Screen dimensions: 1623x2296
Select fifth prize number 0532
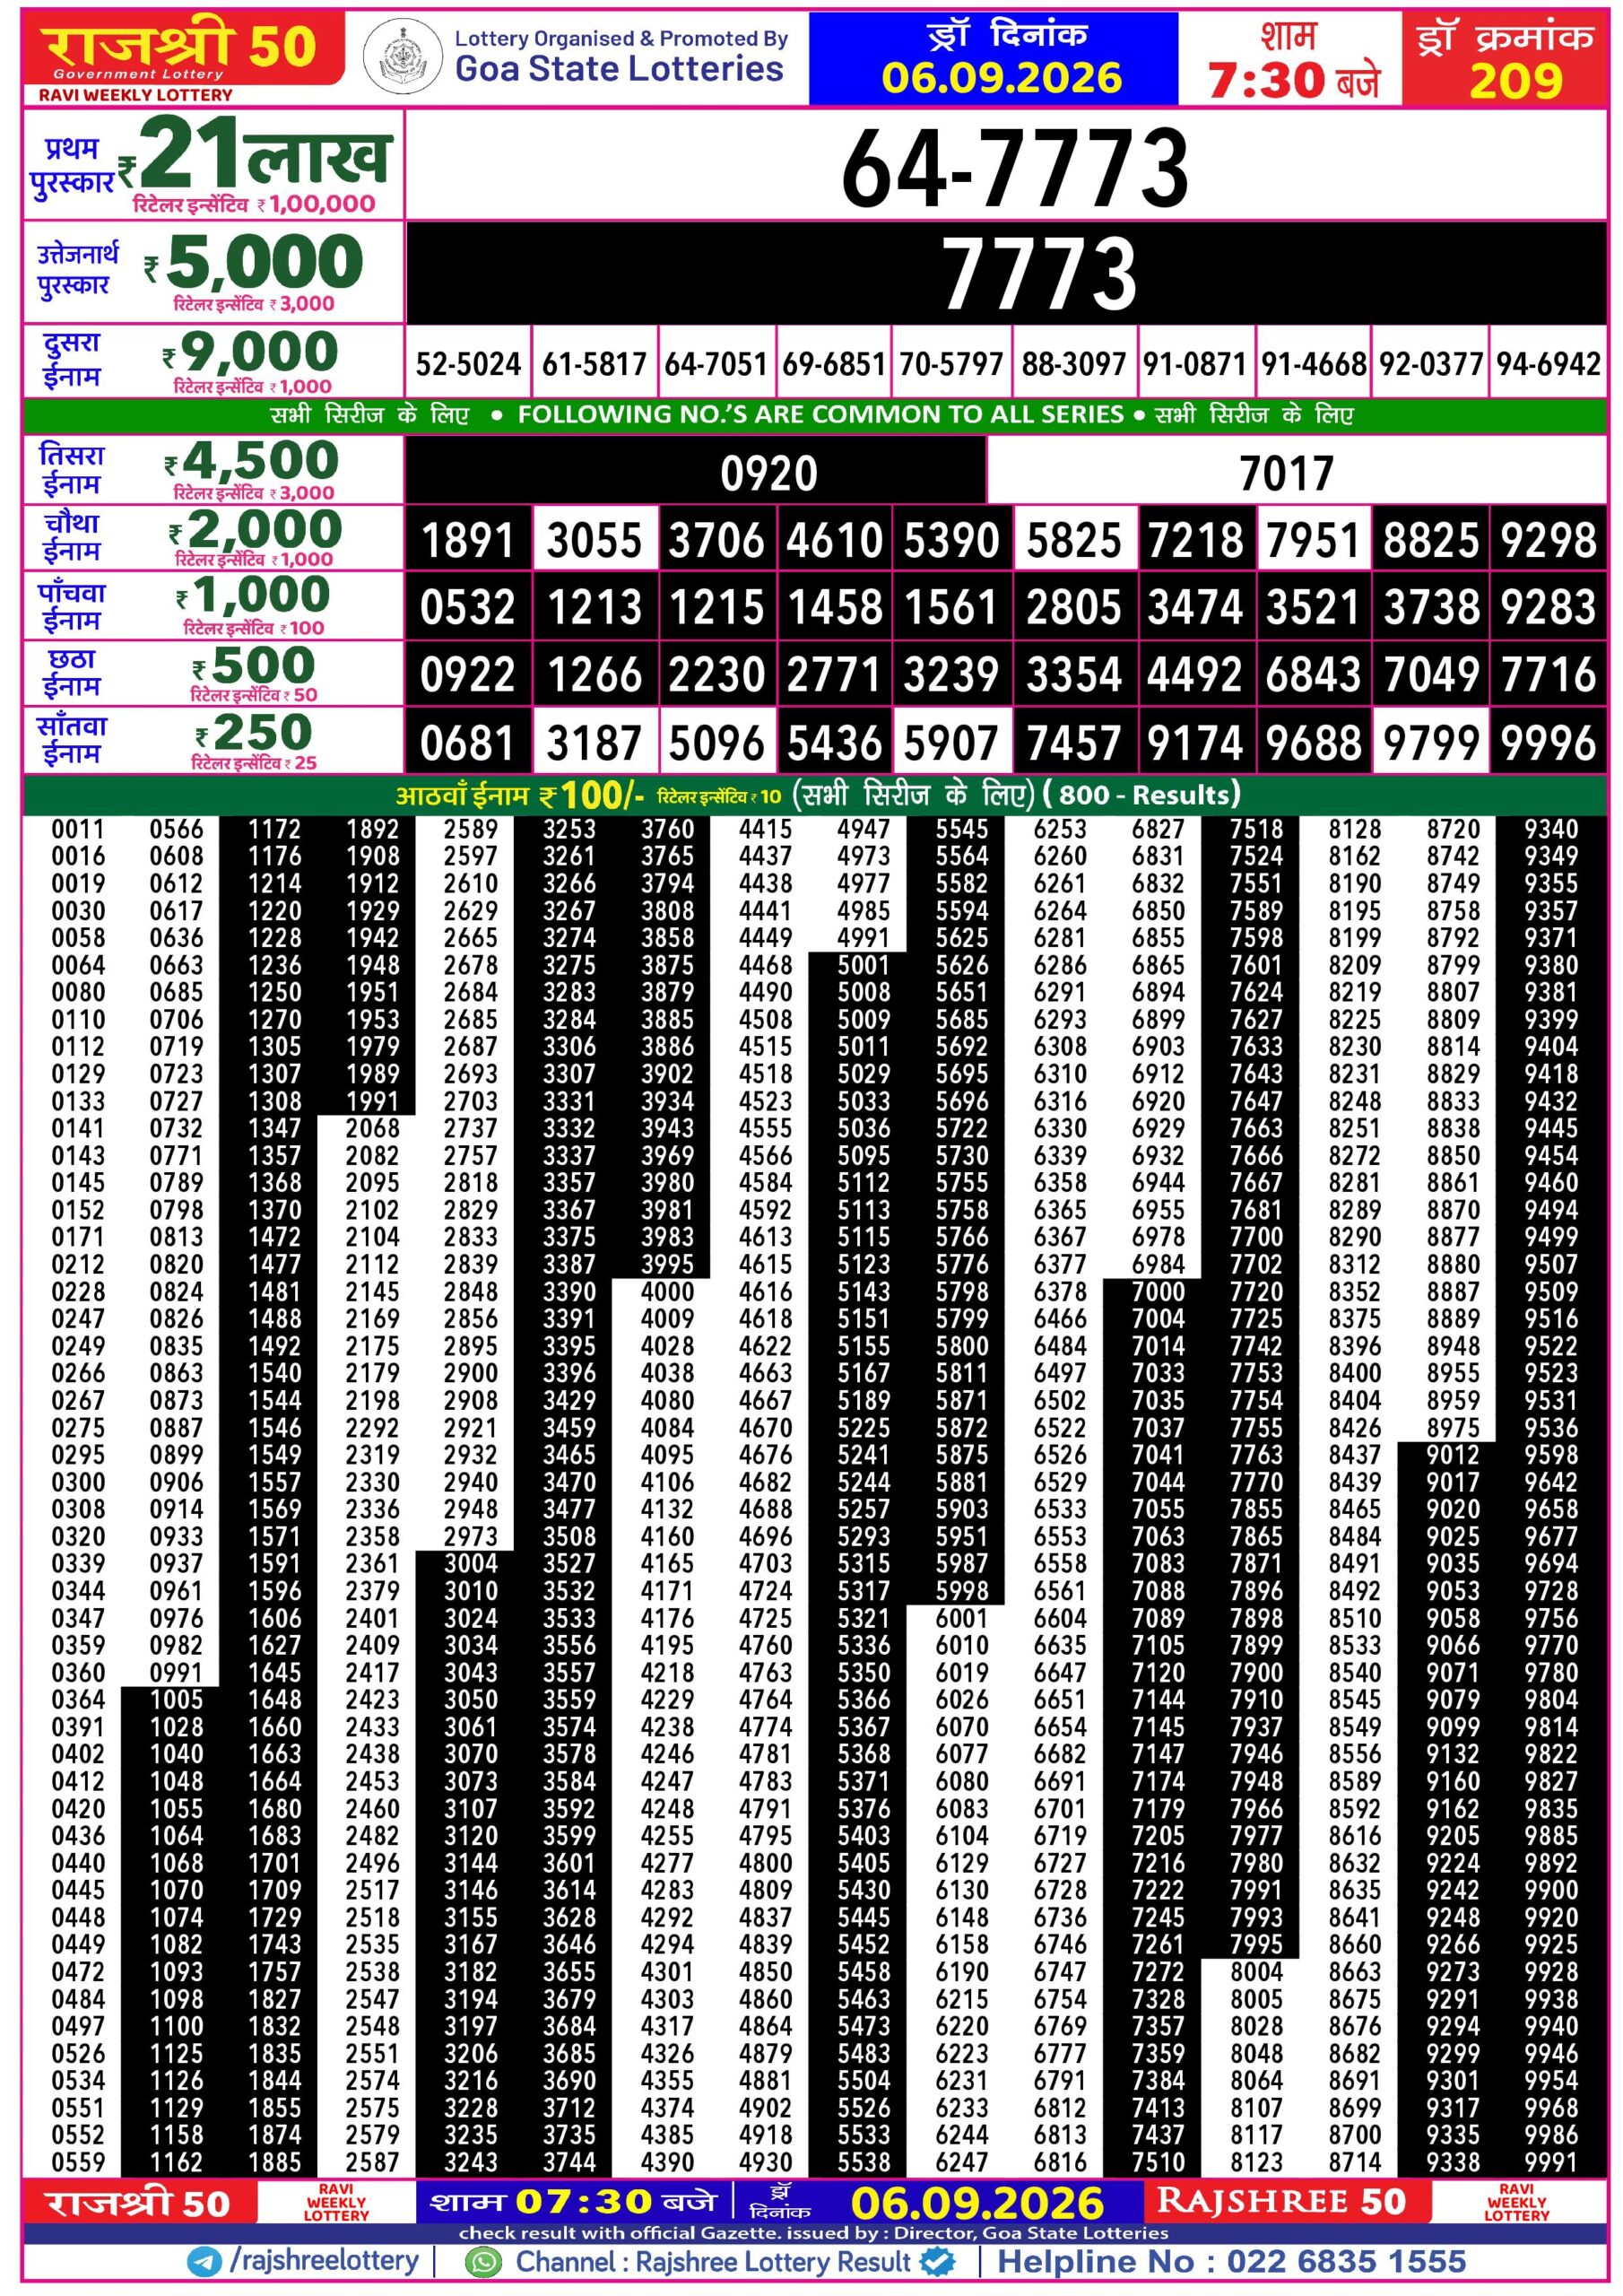[x=468, y=608]
